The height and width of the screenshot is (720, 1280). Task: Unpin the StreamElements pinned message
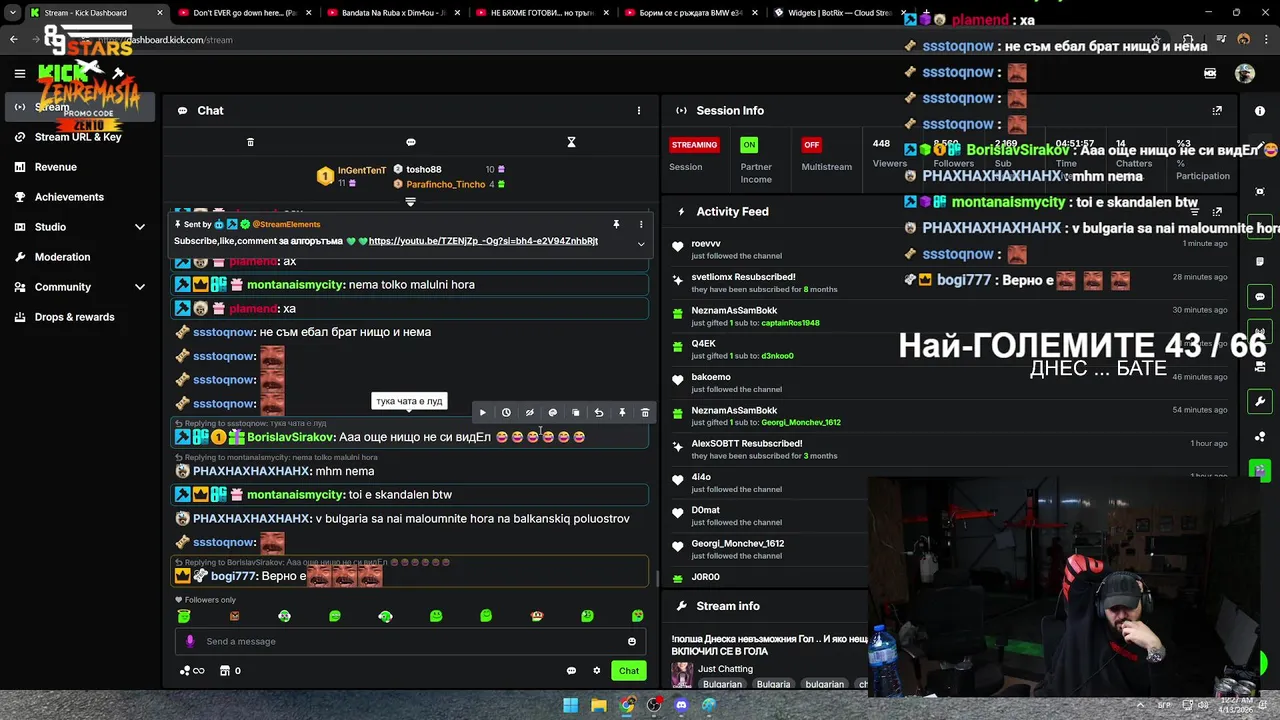click(x=616, y=224)
